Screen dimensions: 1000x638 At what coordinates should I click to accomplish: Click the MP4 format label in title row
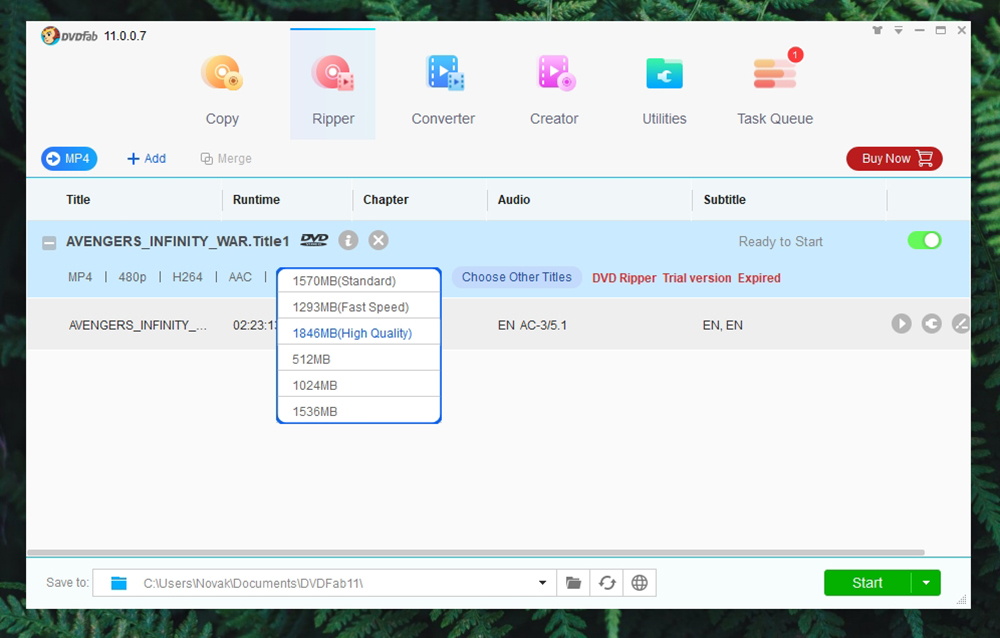pyautogui.click(x=80, y=277)
